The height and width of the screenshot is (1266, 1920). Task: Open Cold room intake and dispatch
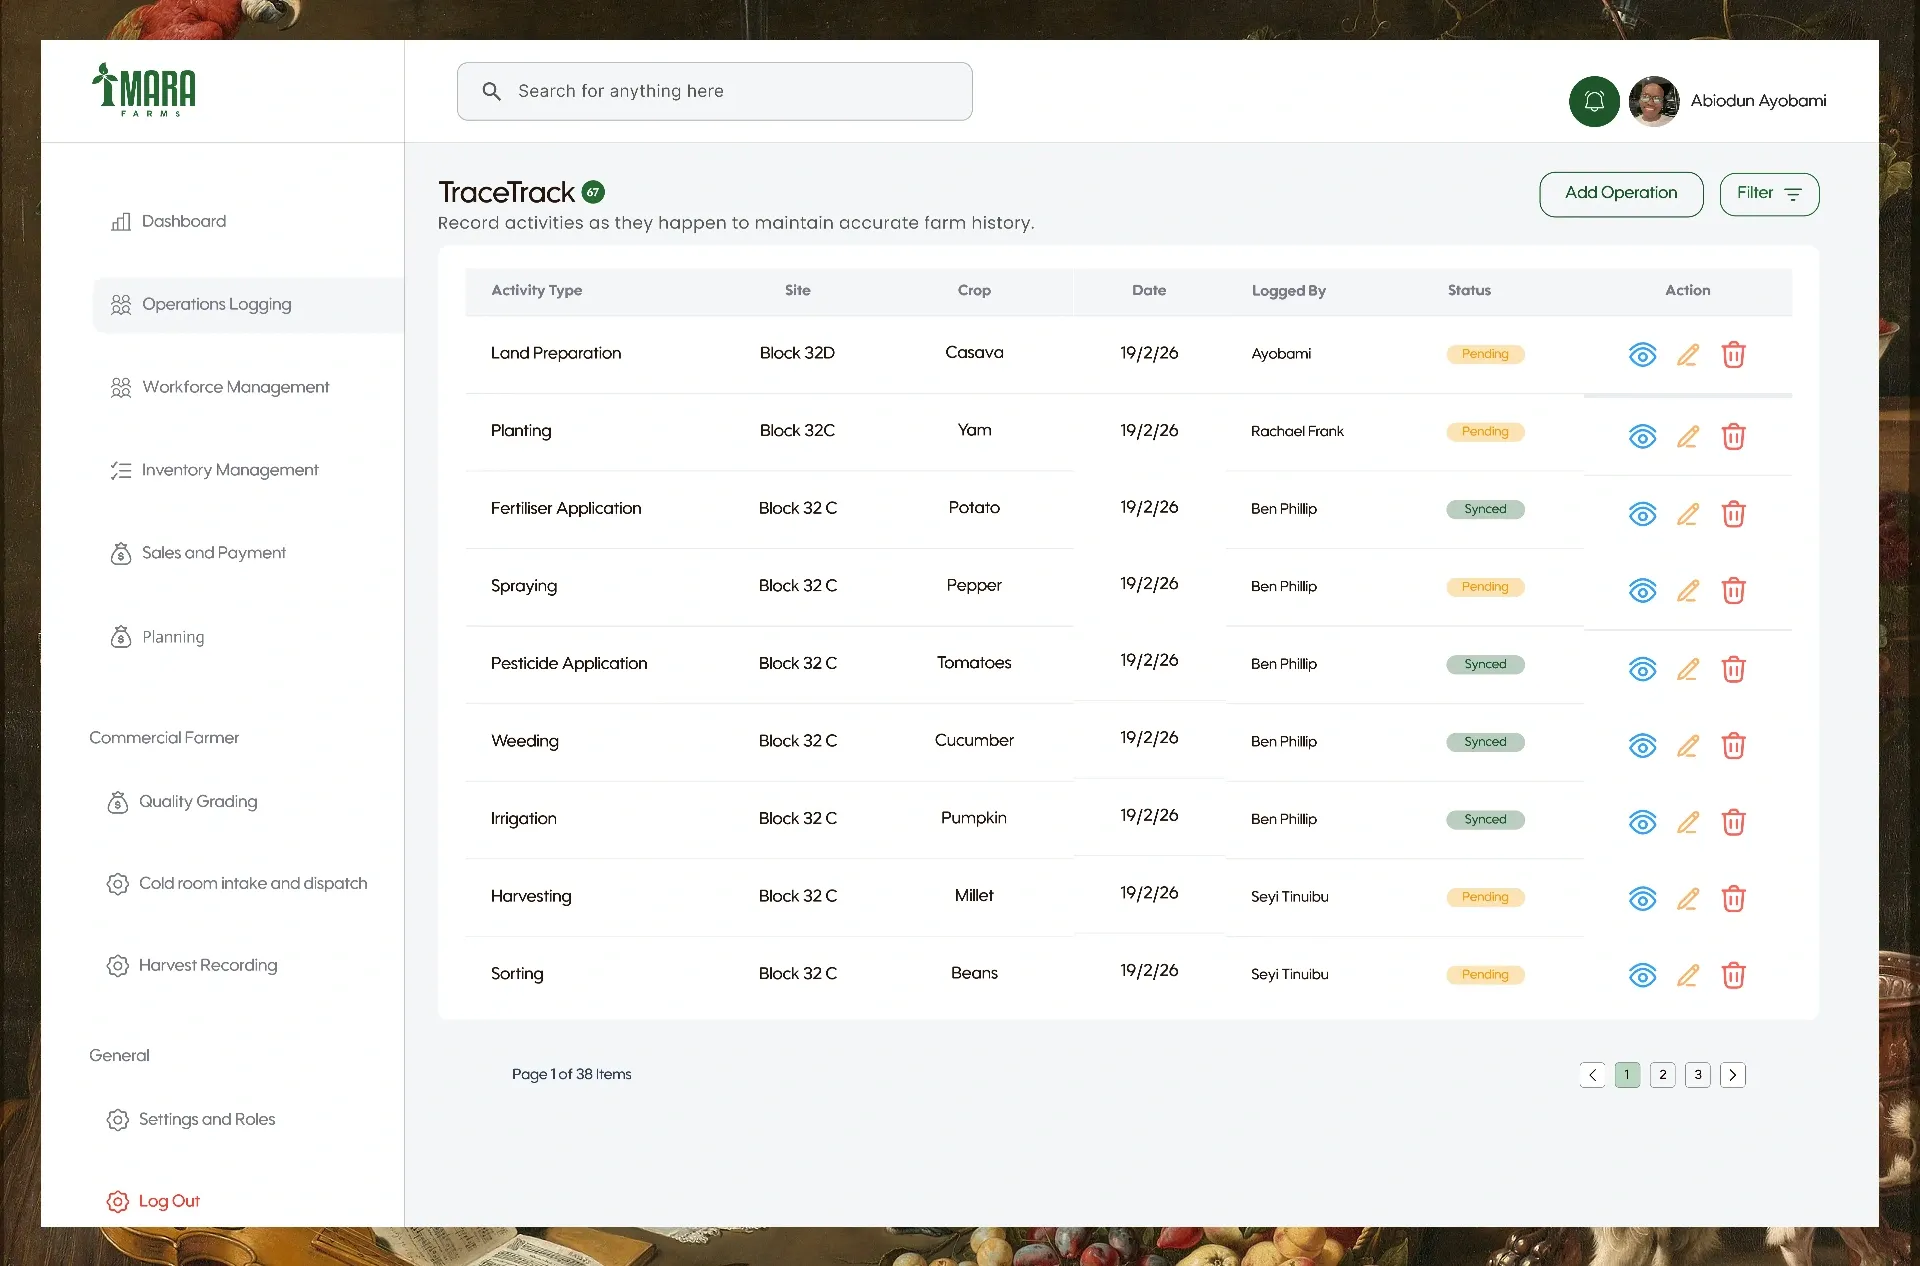click(237, 884)
